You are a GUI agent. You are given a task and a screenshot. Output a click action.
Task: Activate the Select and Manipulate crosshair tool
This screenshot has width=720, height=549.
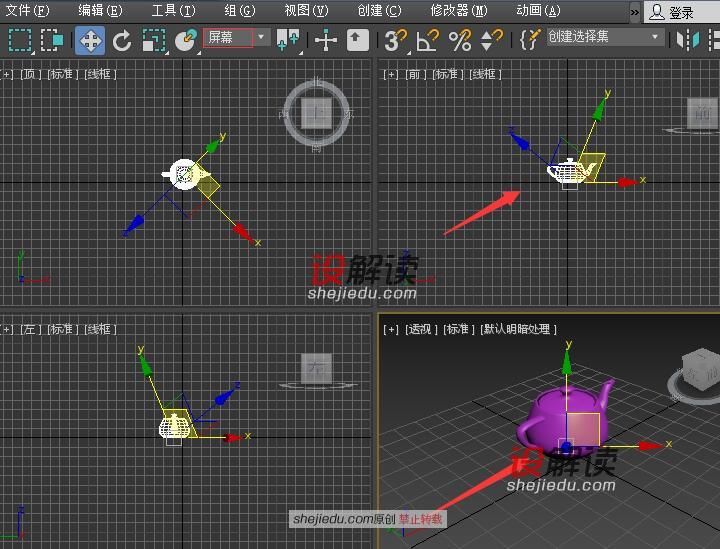[326, 40]
